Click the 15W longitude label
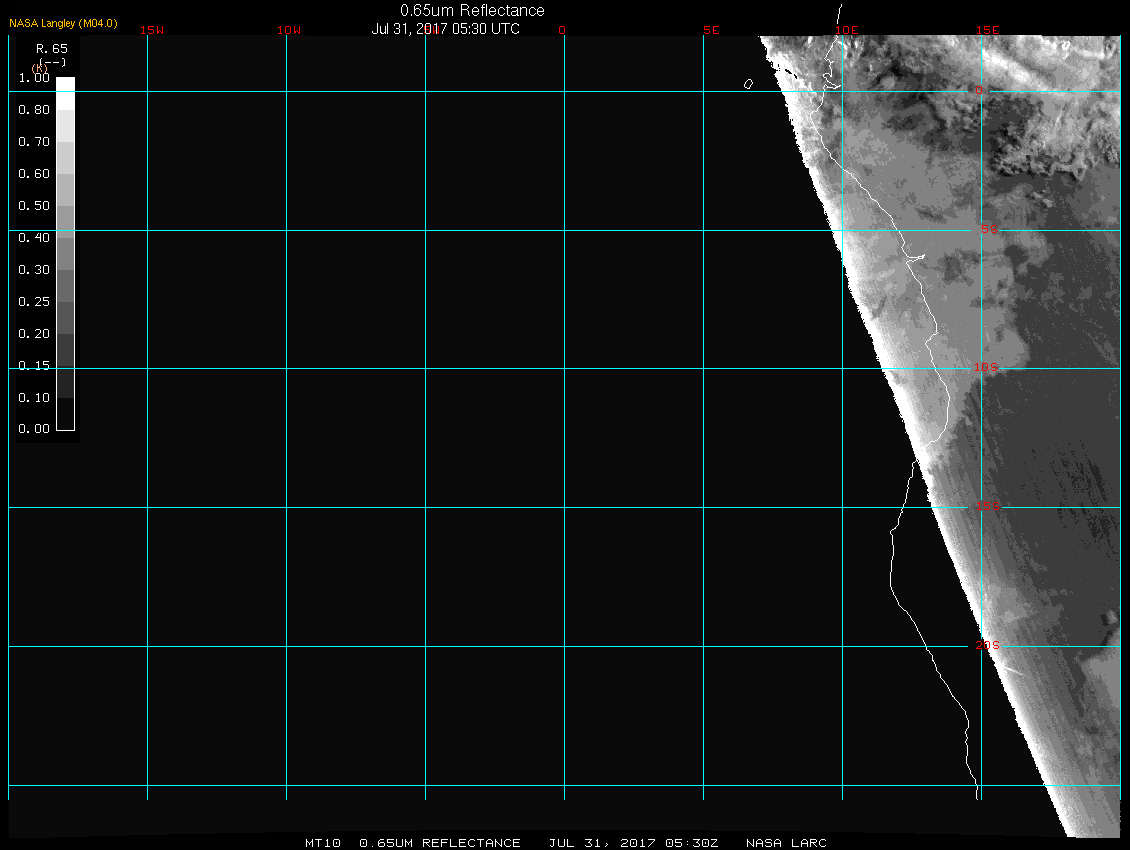 point(152,30)
